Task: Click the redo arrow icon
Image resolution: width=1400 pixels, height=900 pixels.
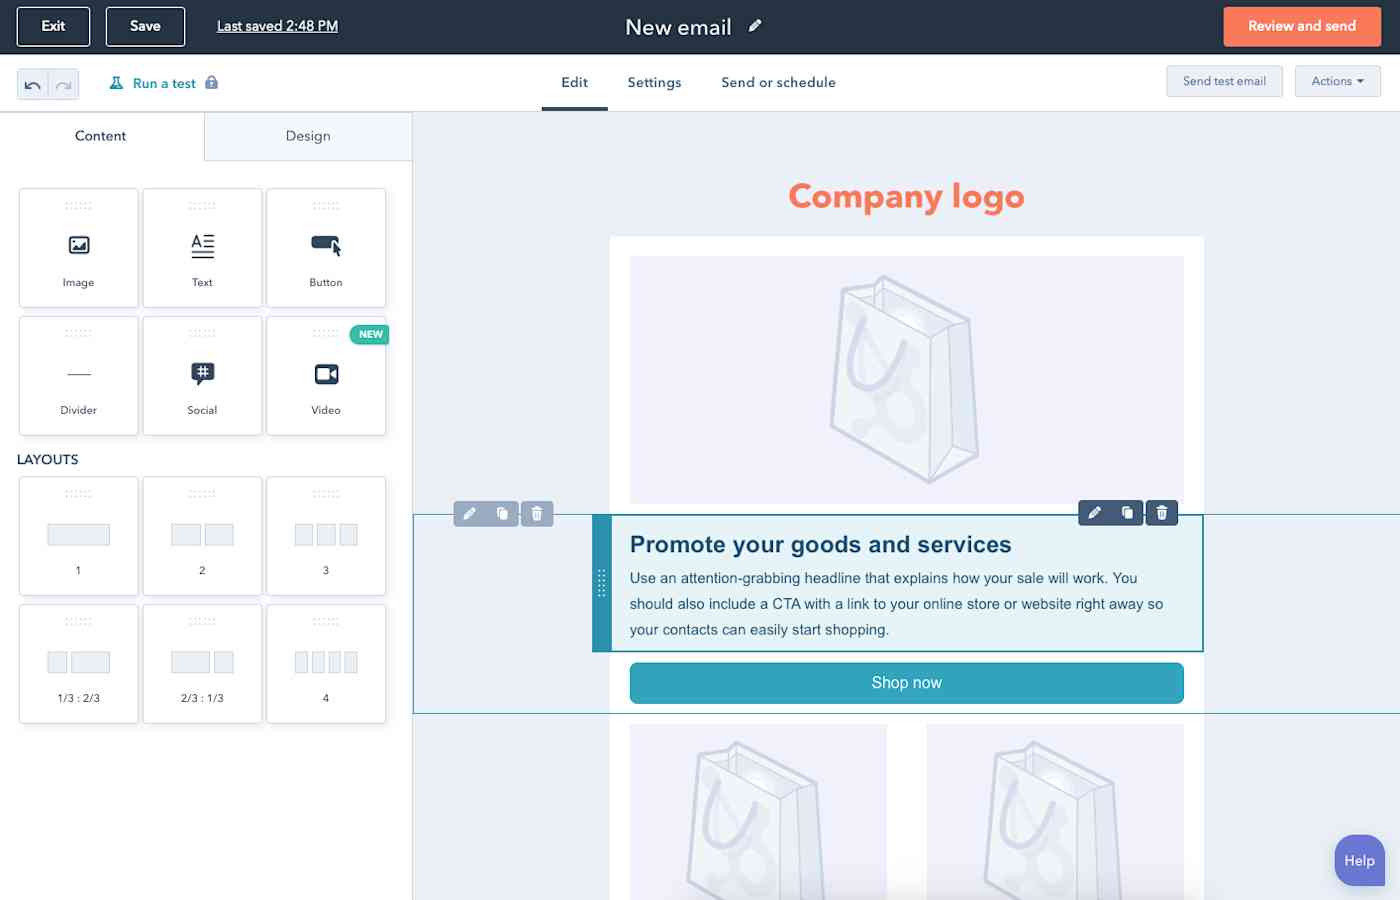Action: (x=64, y=85)
